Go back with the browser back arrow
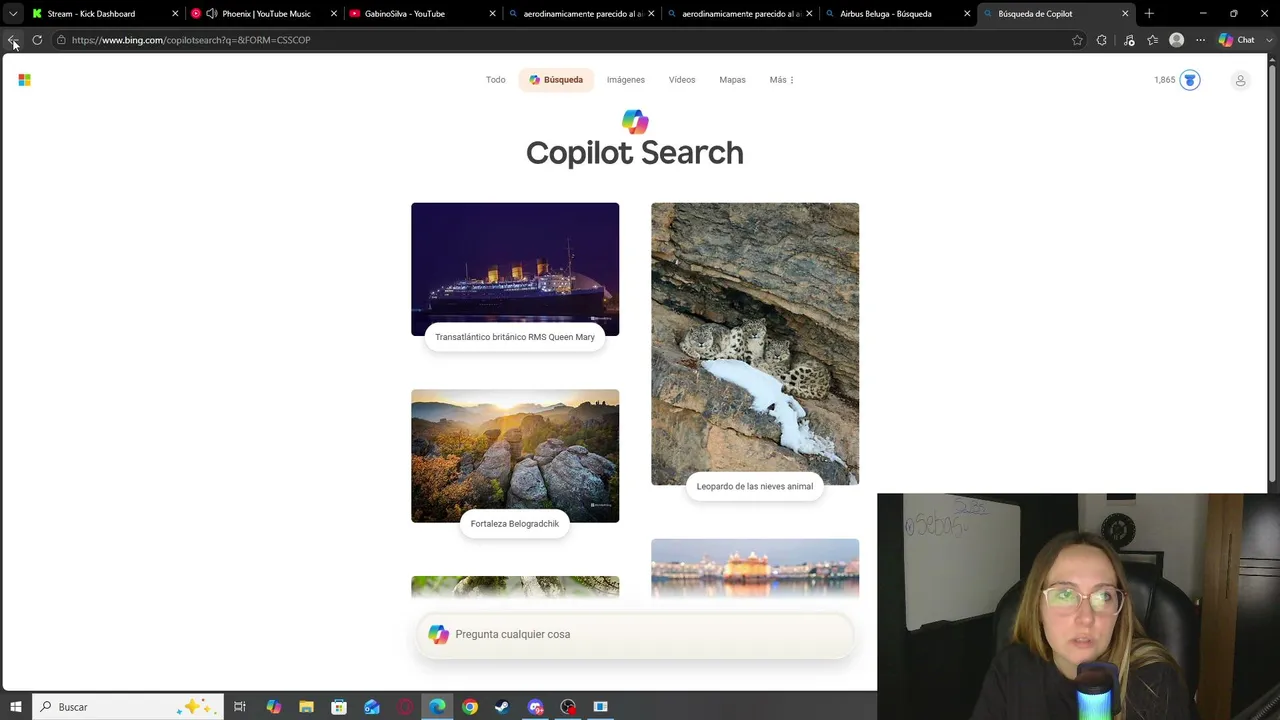Screen dimensions: 1280x720 click(13, 40)
